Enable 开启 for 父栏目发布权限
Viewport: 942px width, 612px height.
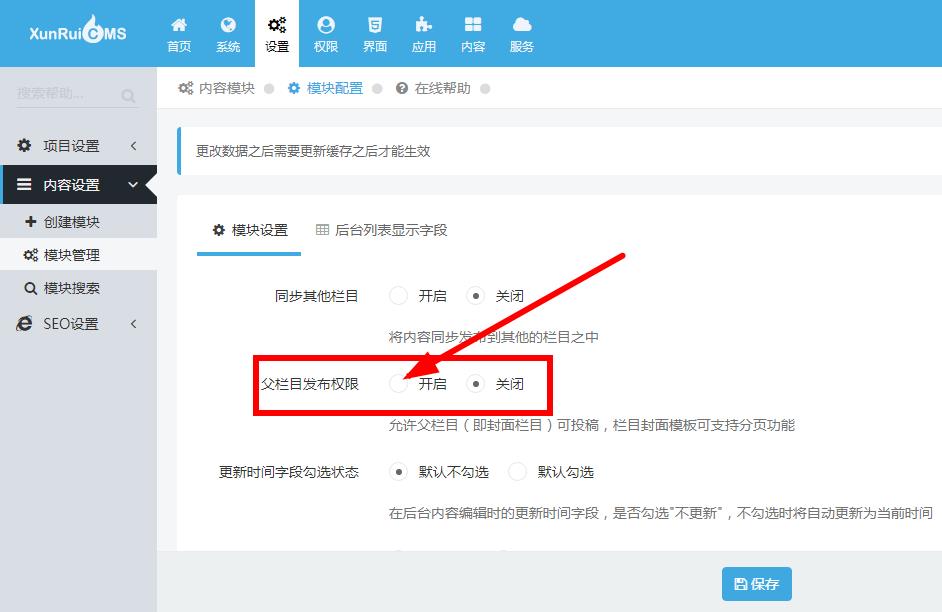point(401,382)
